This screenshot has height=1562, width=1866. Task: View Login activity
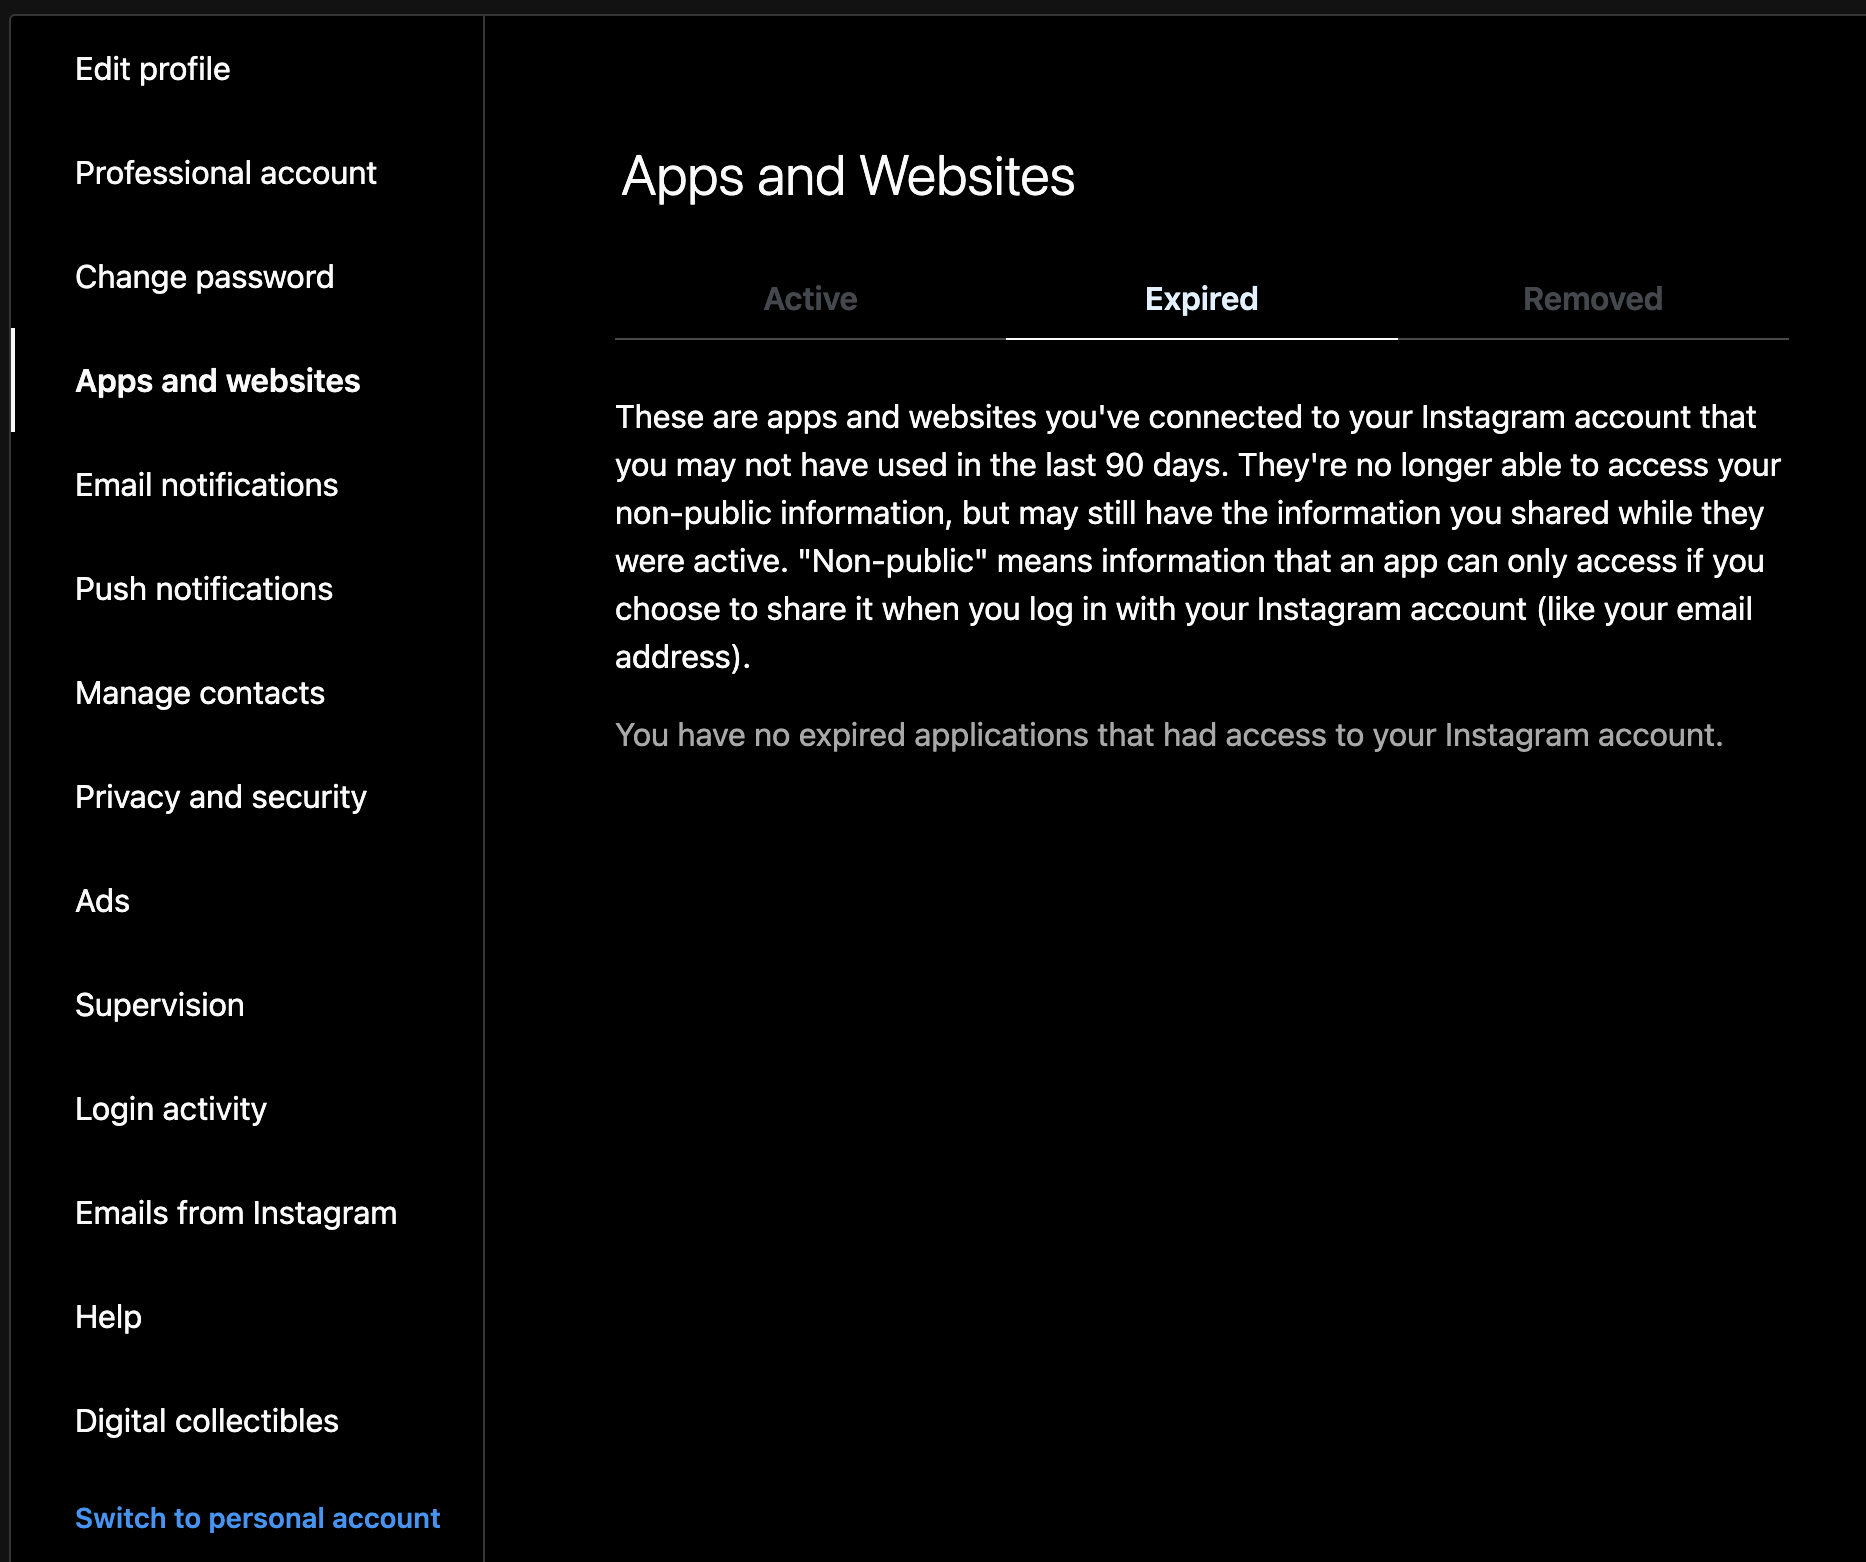point(171,1109)
